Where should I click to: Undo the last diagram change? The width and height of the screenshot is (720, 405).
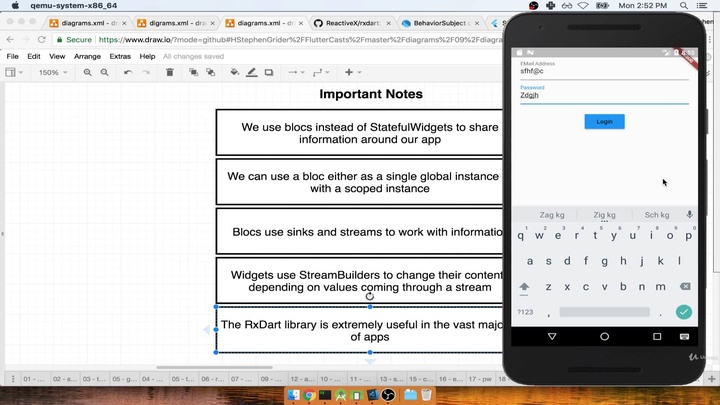pos(130,72)
